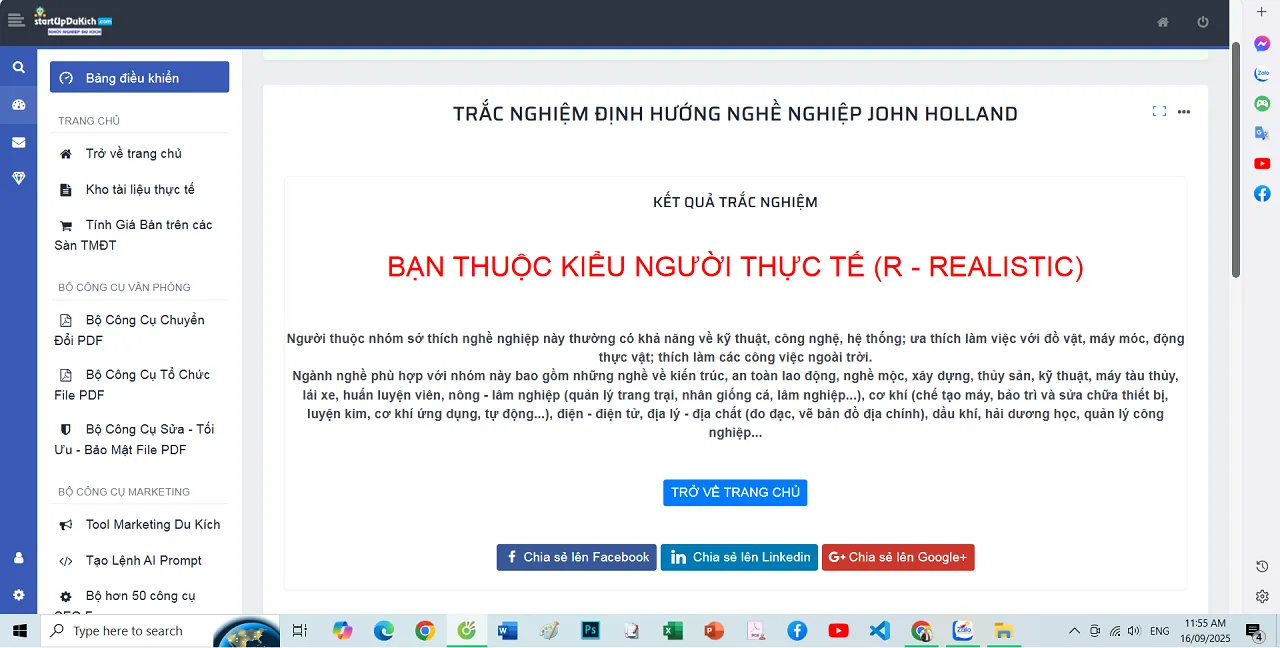Image resolution: width=1280 pixels, height=648 pixels.
Task: Add a new sidebar item with plus
Action: pyautogui.click(x=1262, y=12)
